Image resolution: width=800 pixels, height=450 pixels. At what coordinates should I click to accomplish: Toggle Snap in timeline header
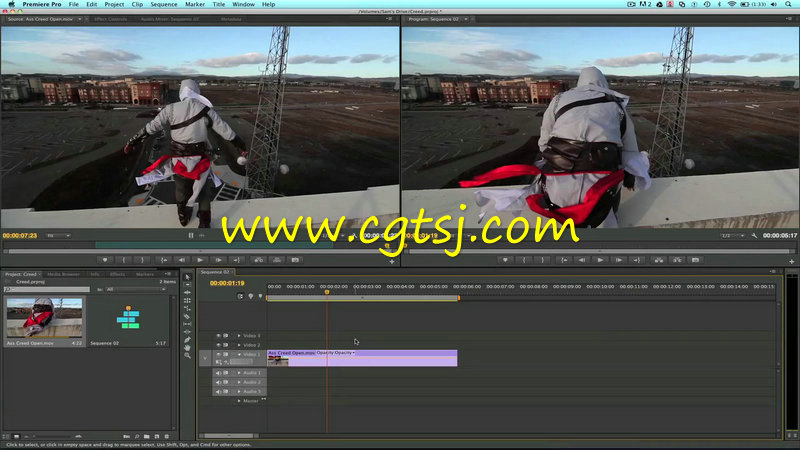[x=240, y=296]
